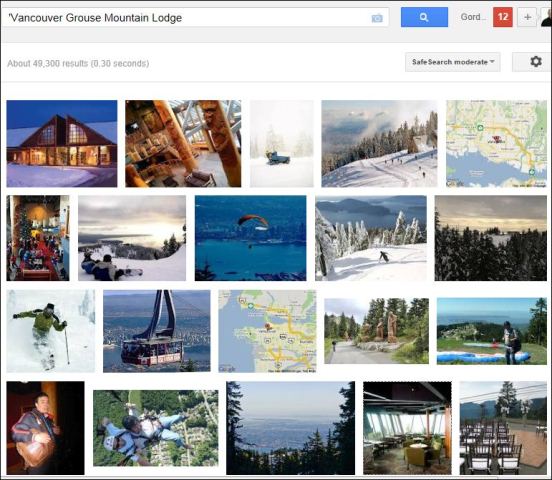Click the camera search-by-image icon
This screenshot has height=480, width=552.
coord(377,18)
